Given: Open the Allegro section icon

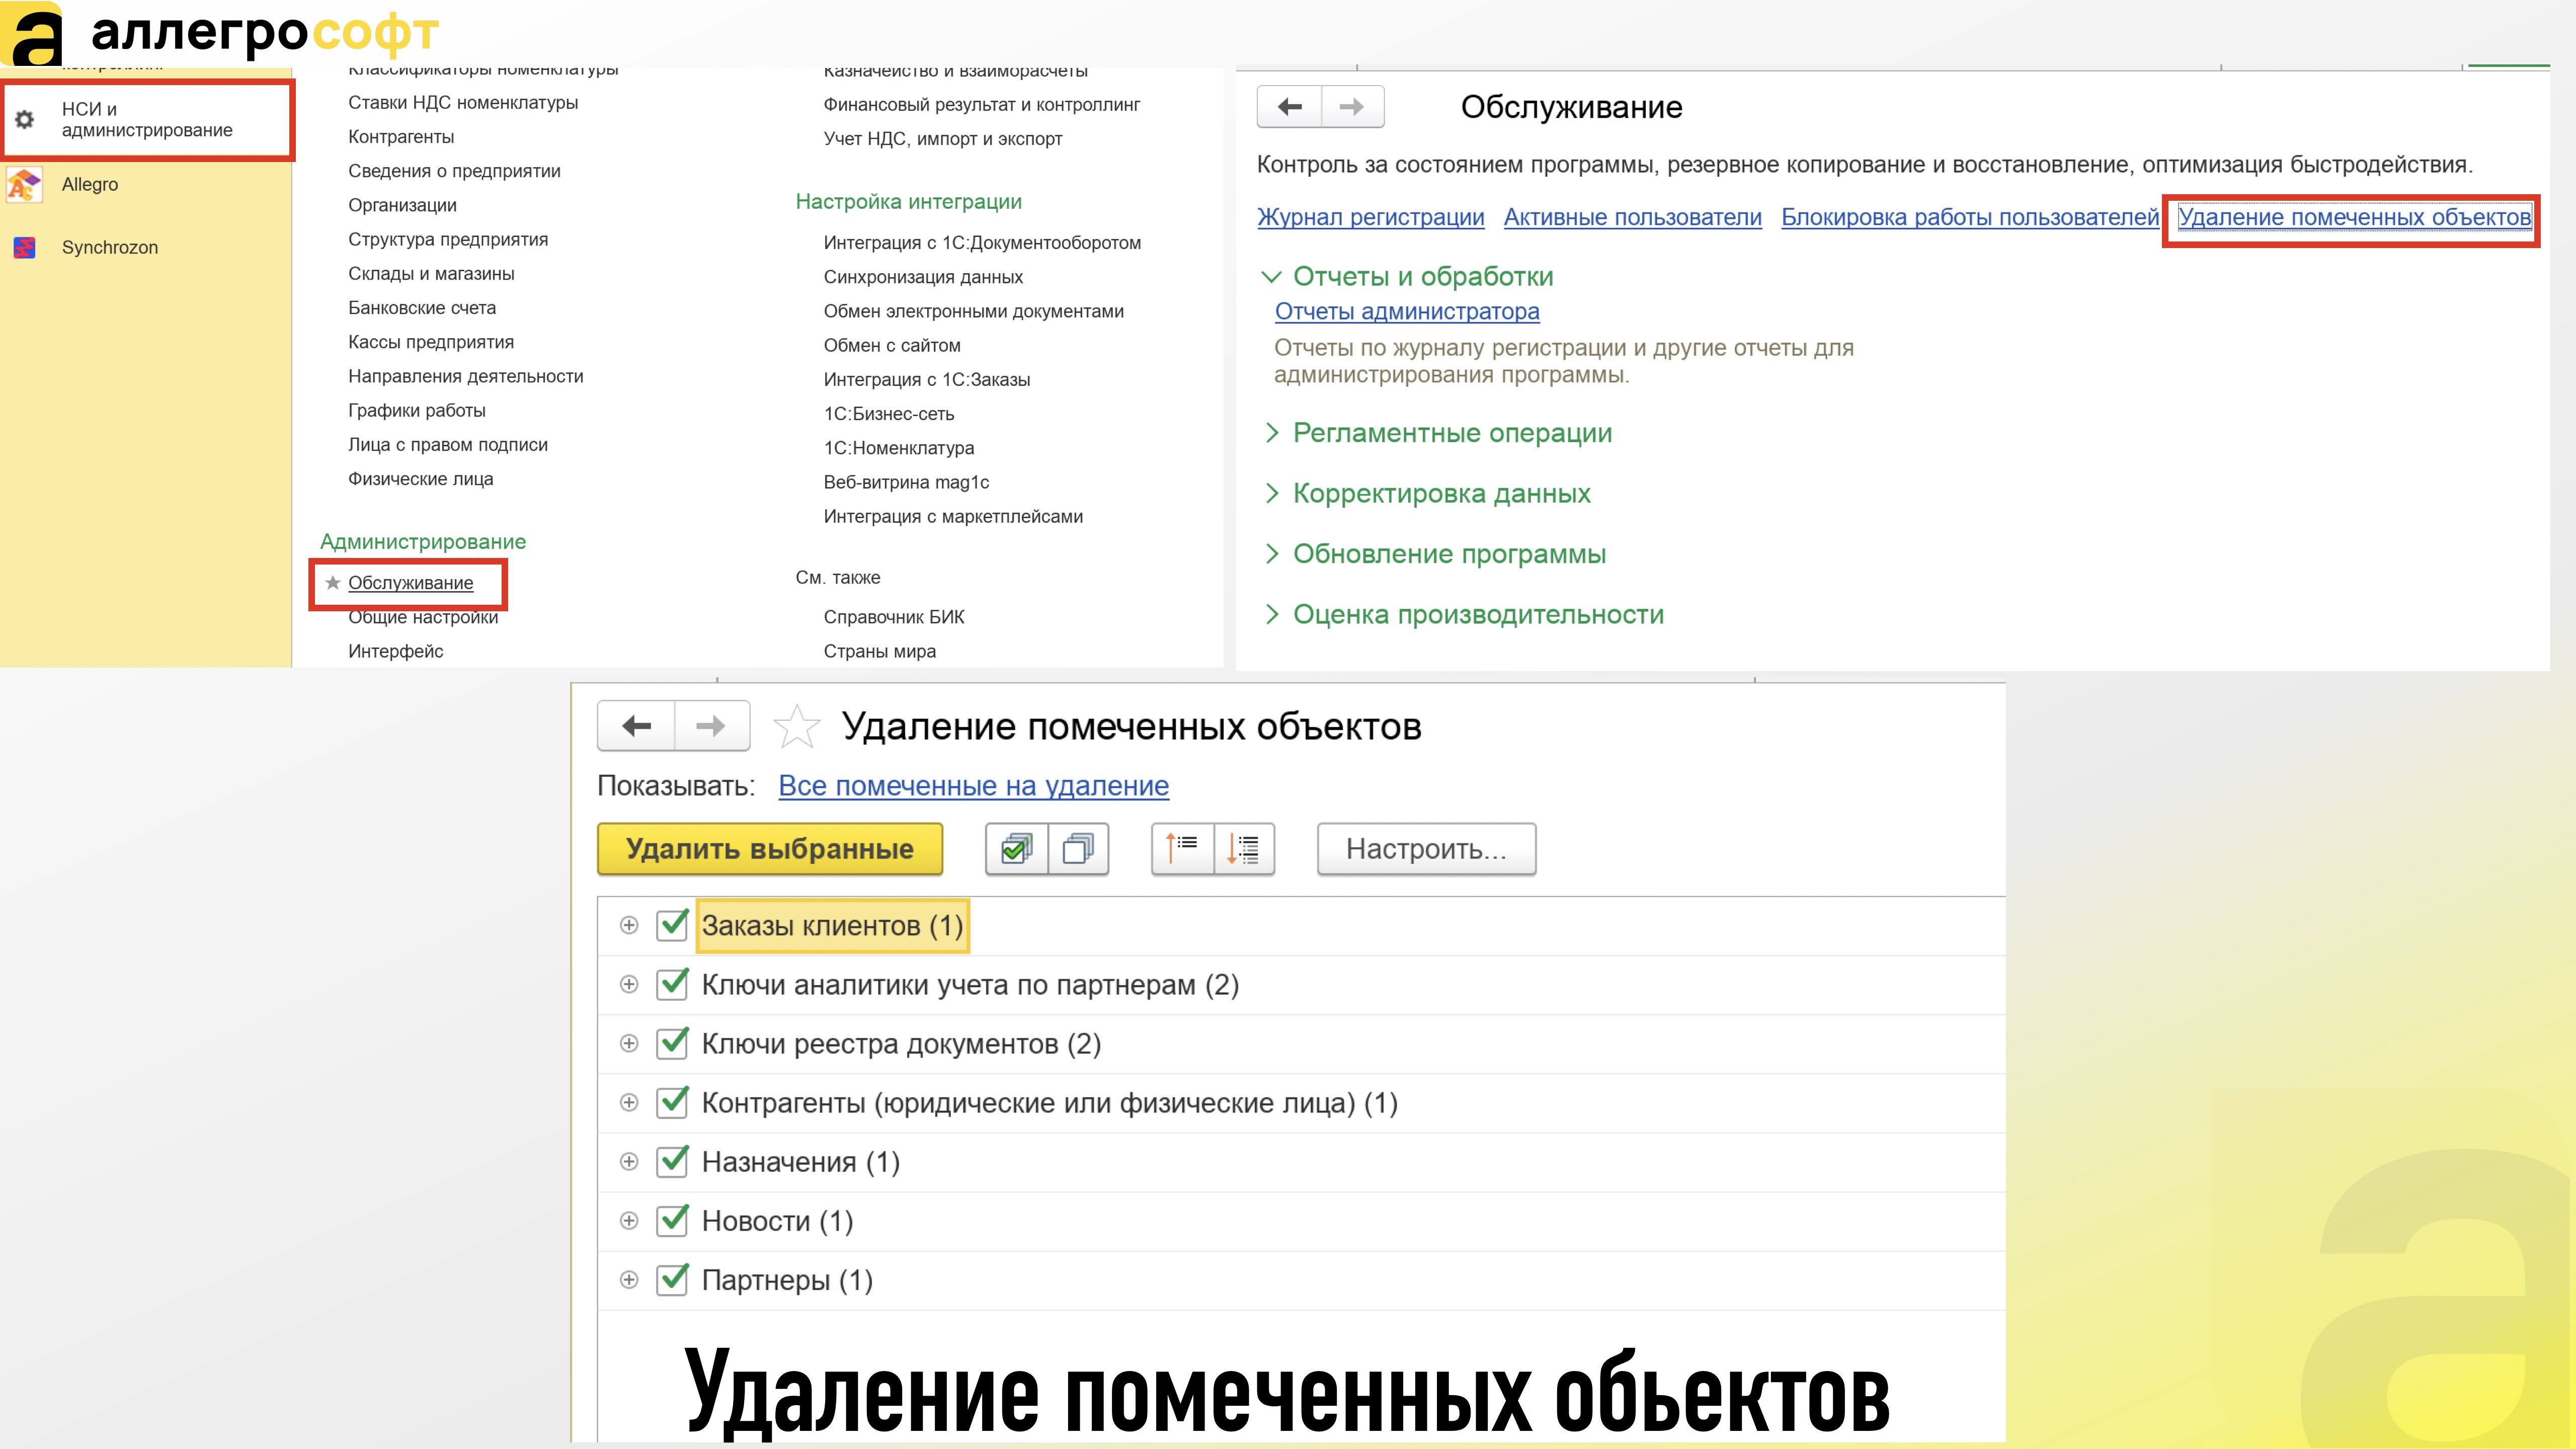Looking at the screenshot, I should (x=24, y=184).
